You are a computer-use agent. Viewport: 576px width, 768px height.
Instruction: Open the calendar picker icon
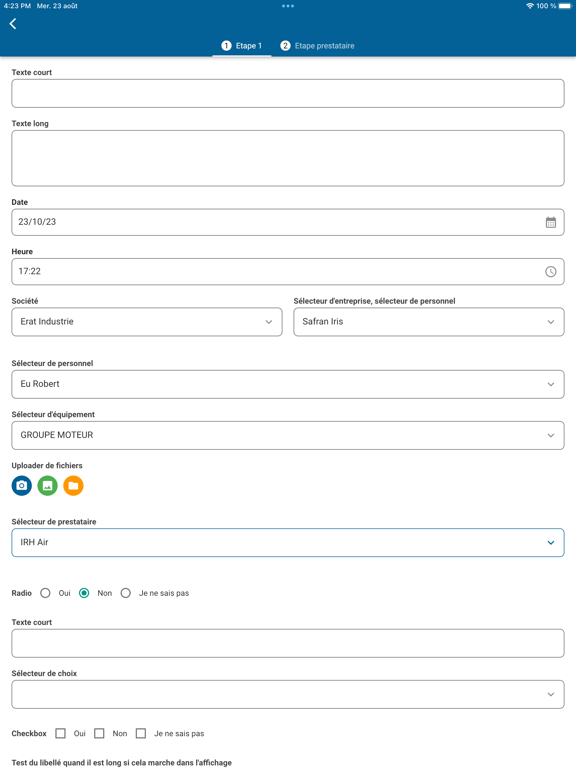[x=551, y=222]
